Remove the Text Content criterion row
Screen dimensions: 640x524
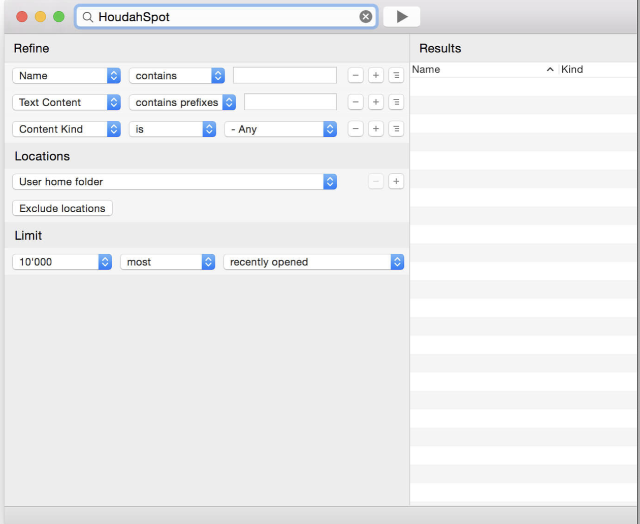[356, 102]
